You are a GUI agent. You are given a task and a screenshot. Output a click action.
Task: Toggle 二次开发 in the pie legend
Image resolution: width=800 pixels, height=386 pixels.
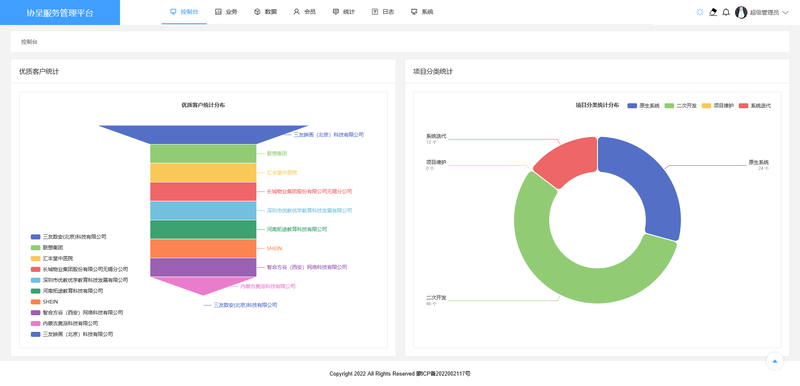click(681, 106)
